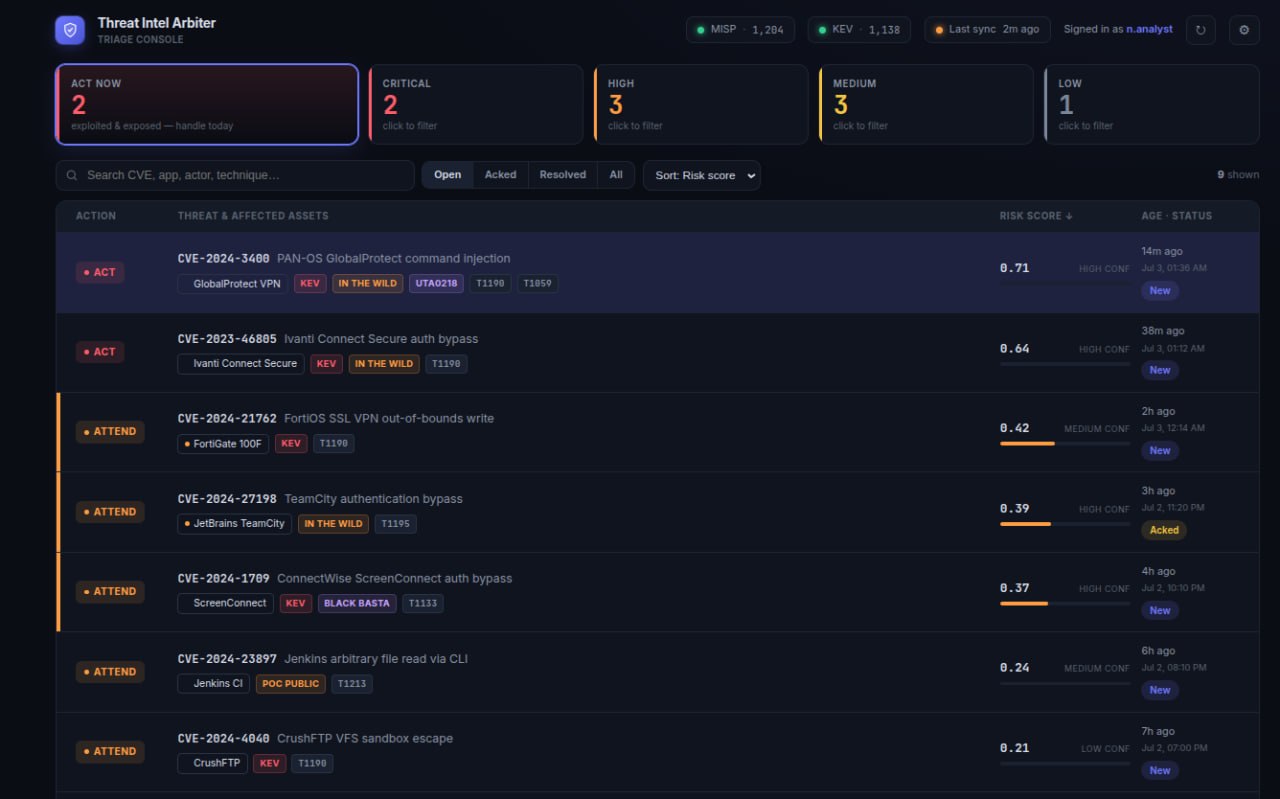Click the UTA0218 actor tag
This screenshot has height=799, width=1280.
pyautogui.click(x=437, y=283)
